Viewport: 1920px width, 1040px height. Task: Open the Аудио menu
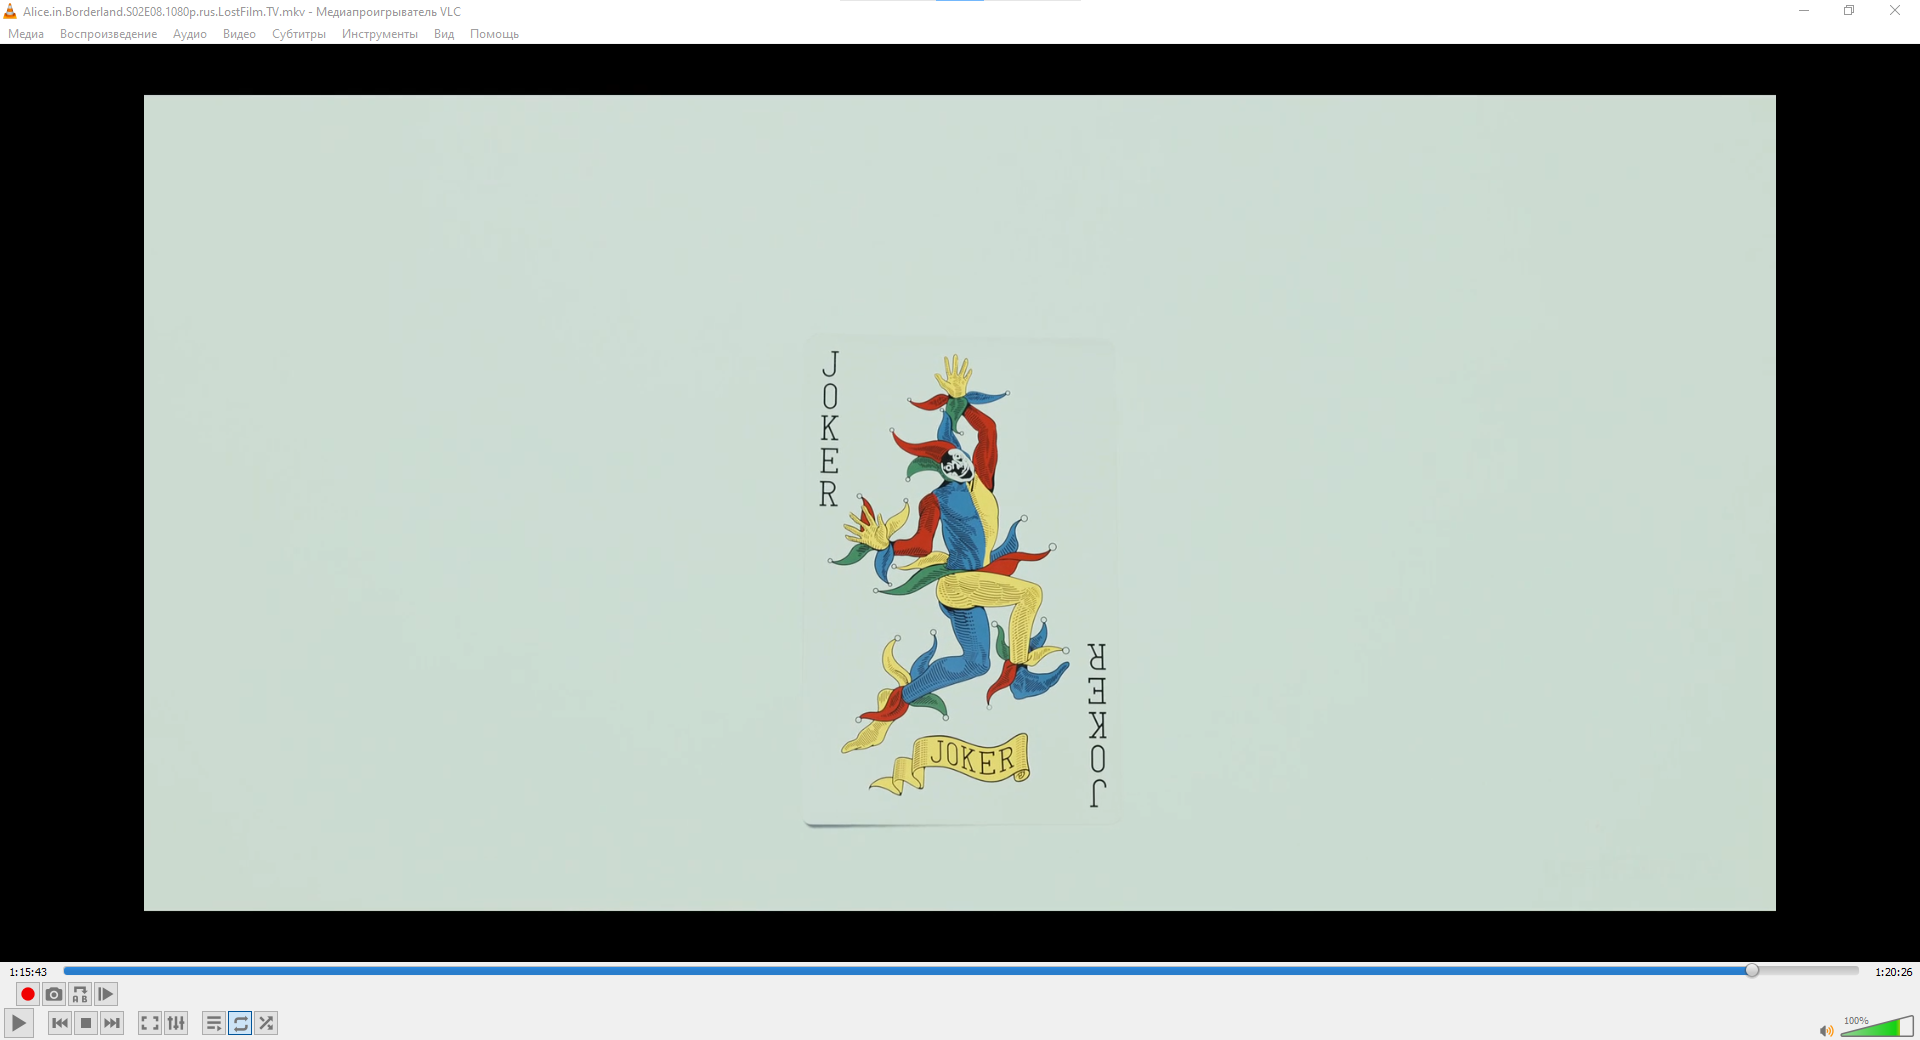[190, 34]
